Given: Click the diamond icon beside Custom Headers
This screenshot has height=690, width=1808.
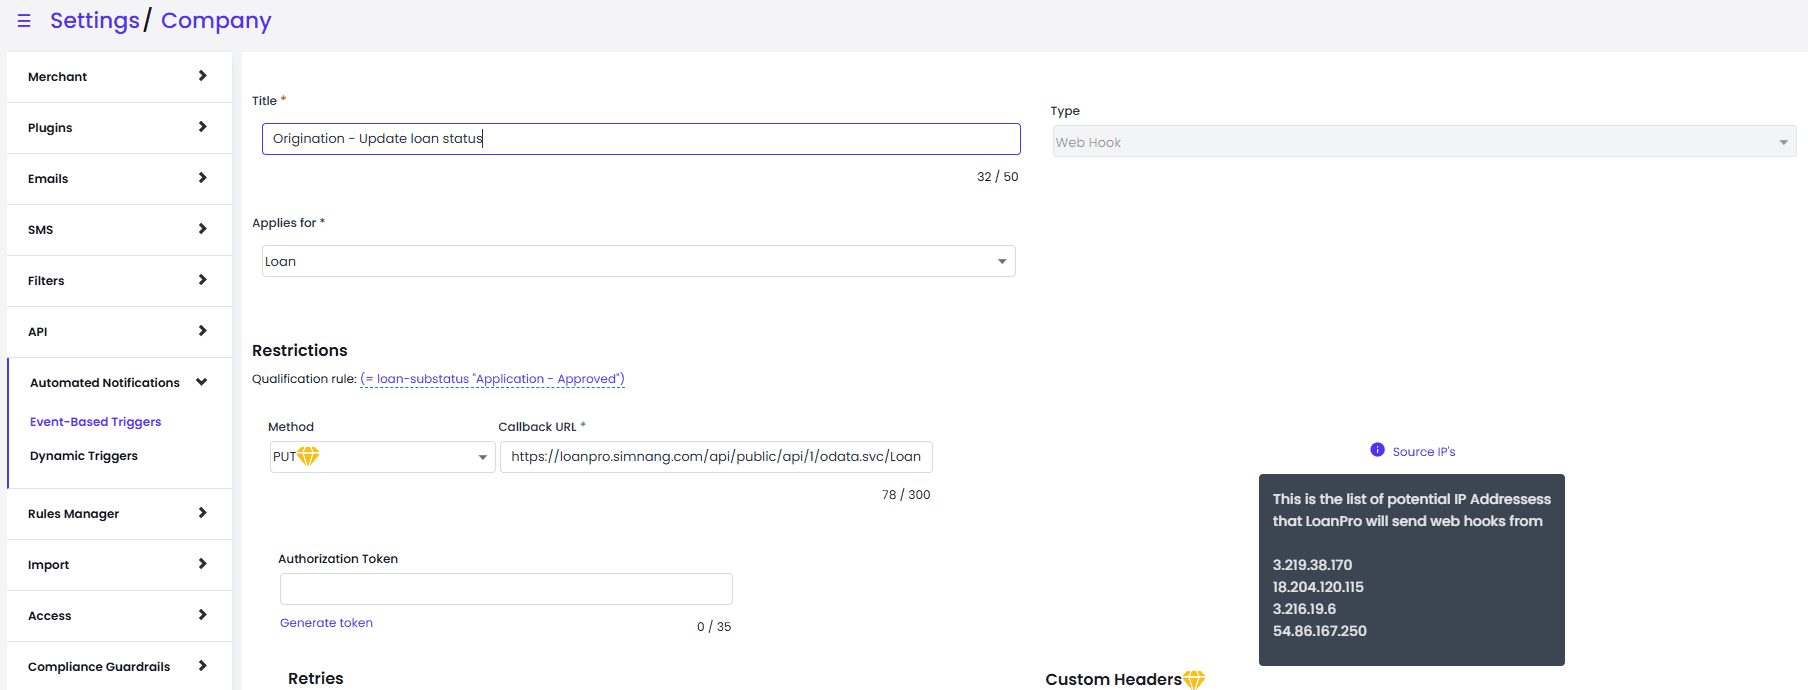Looking at the screenshot, I should tap(1194, 680).
